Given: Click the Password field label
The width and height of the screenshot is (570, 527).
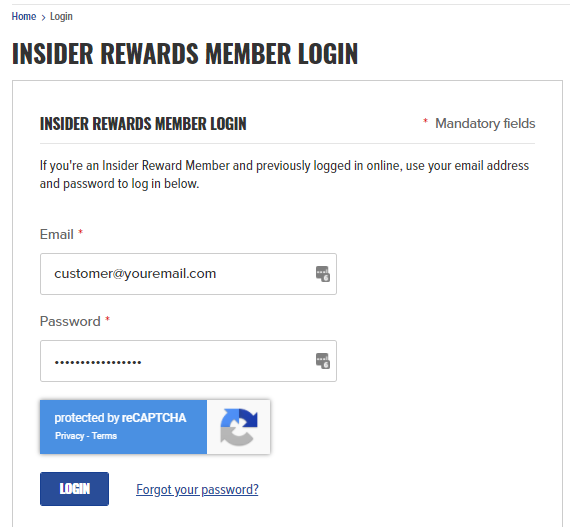Looking at the screenshot, I should pos(70,321).
